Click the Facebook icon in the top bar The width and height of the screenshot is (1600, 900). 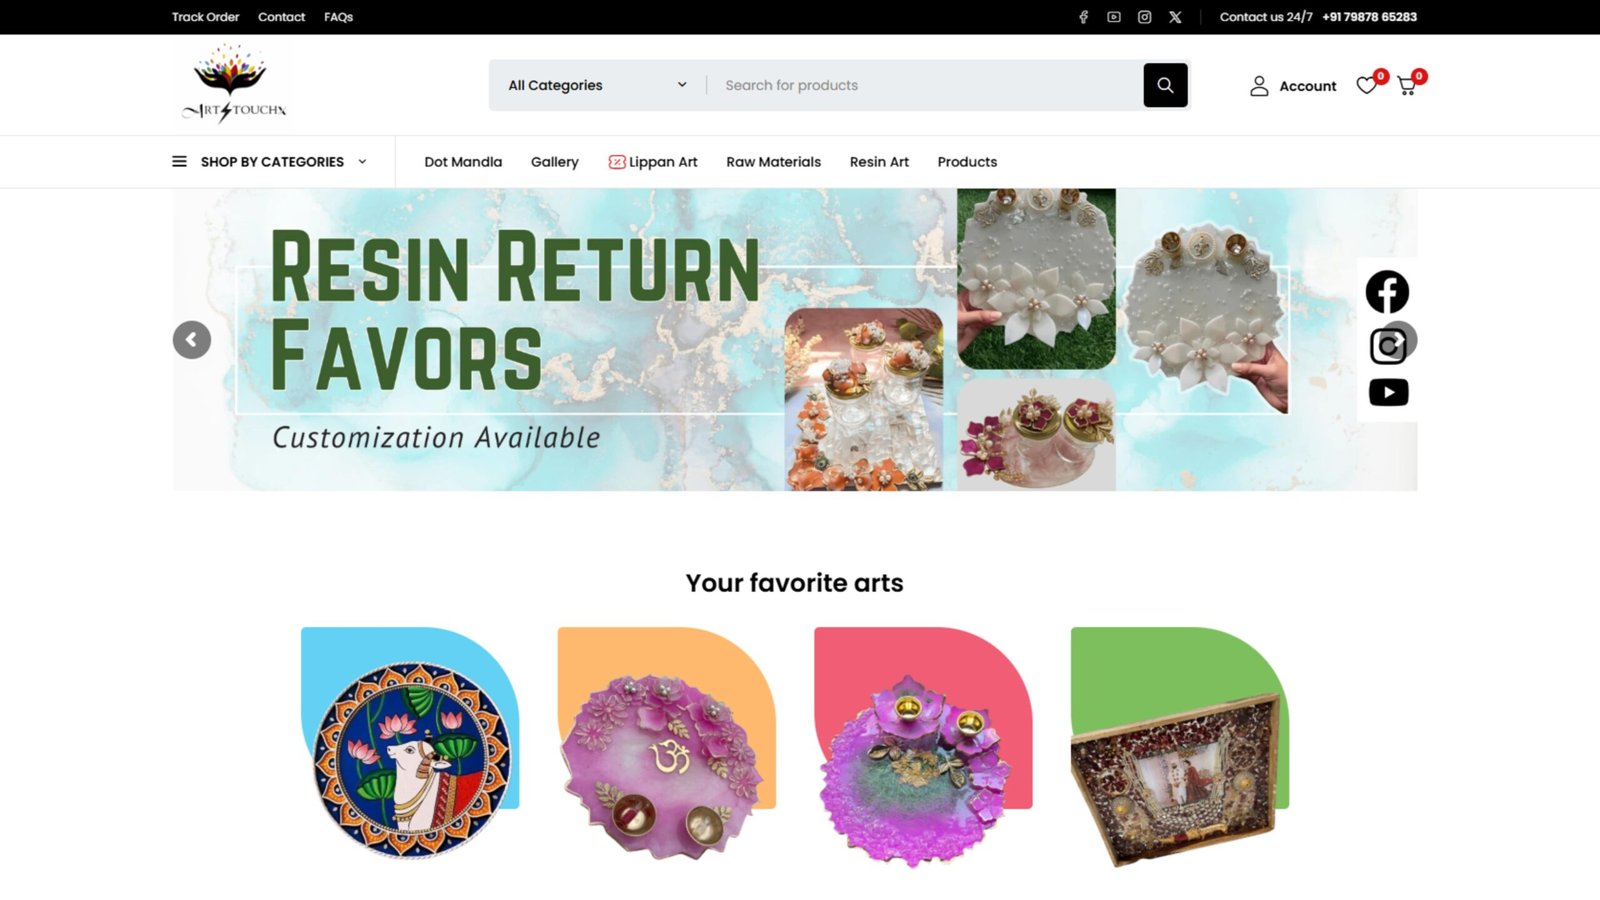(1083, 17)
